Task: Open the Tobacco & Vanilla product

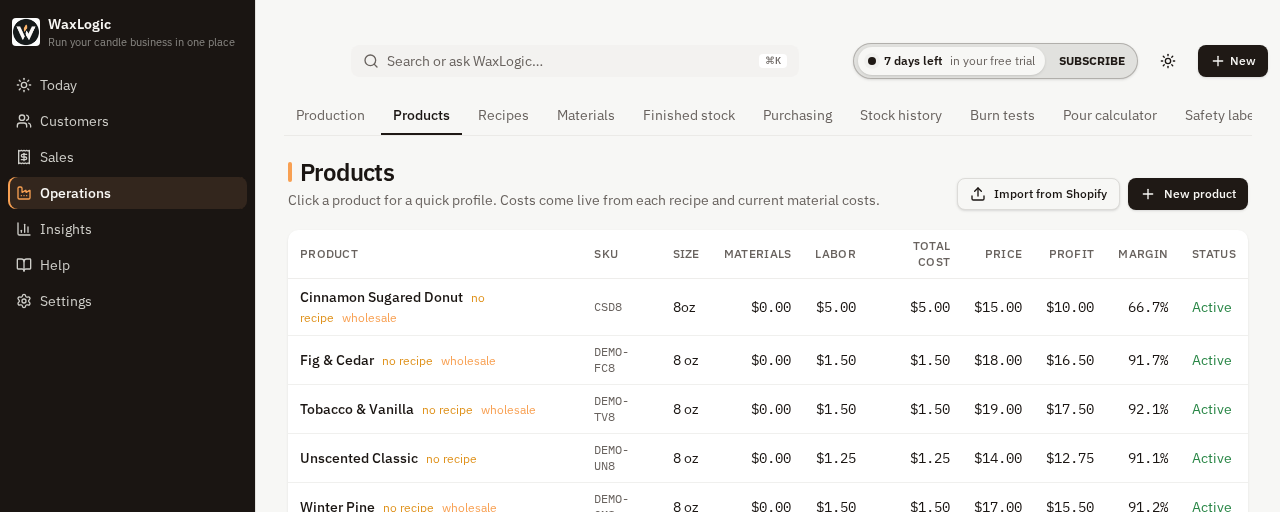Action: click(357, 409)
